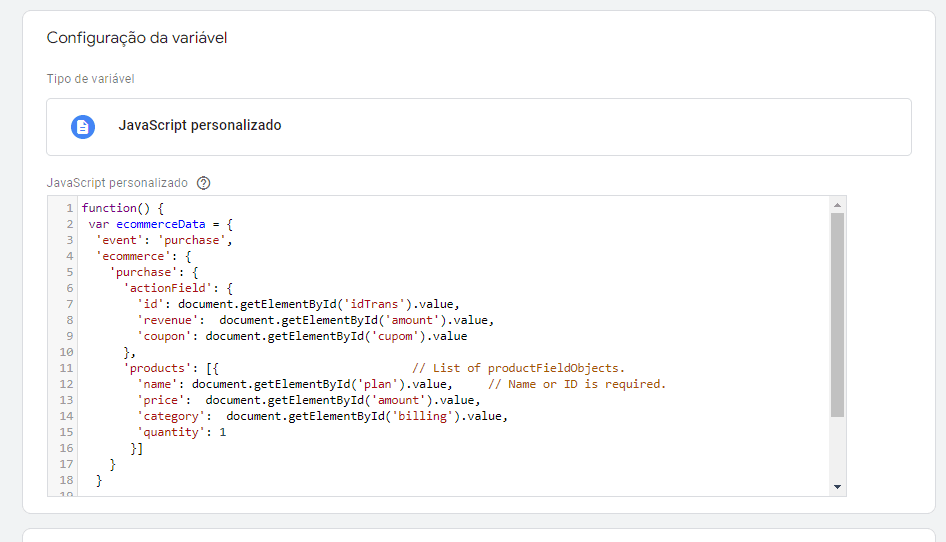Click line number 10 in the gutter
Image resolution: width=946 pixels, height=542 pixels.
click(x=66, y=352)
